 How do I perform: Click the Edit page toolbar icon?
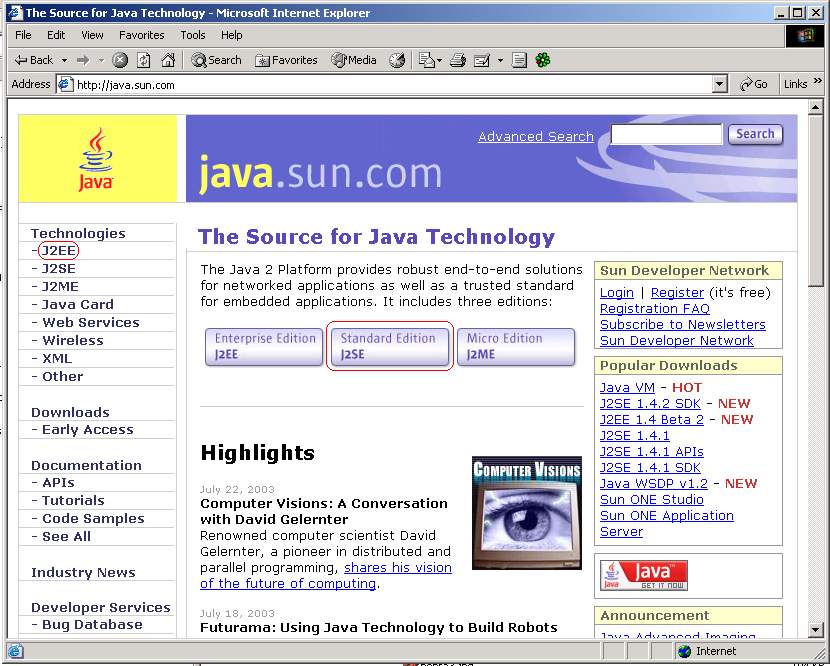point(482,60)
